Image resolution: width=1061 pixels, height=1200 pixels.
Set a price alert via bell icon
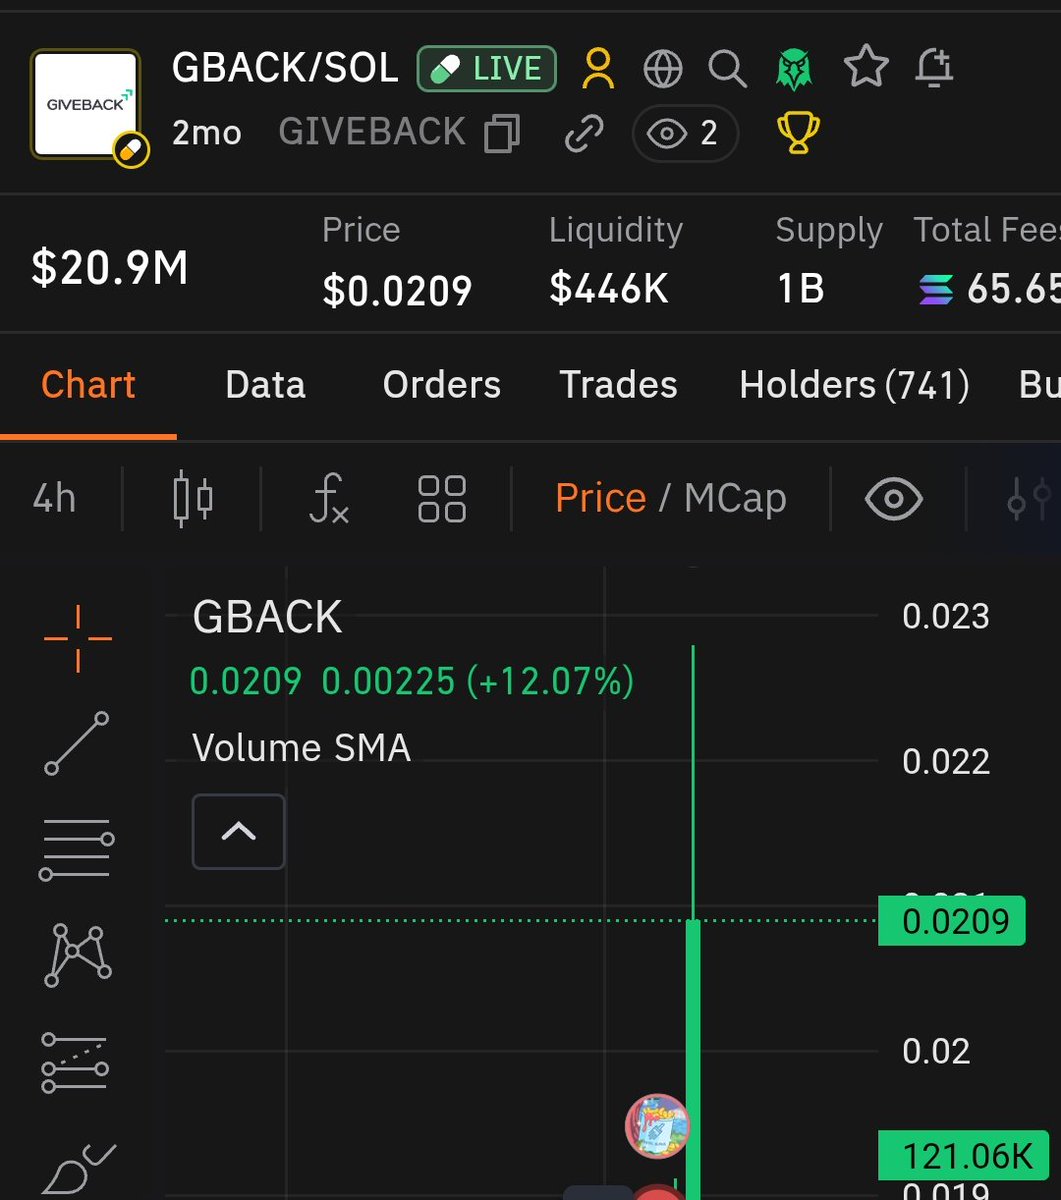click(934, 68)
